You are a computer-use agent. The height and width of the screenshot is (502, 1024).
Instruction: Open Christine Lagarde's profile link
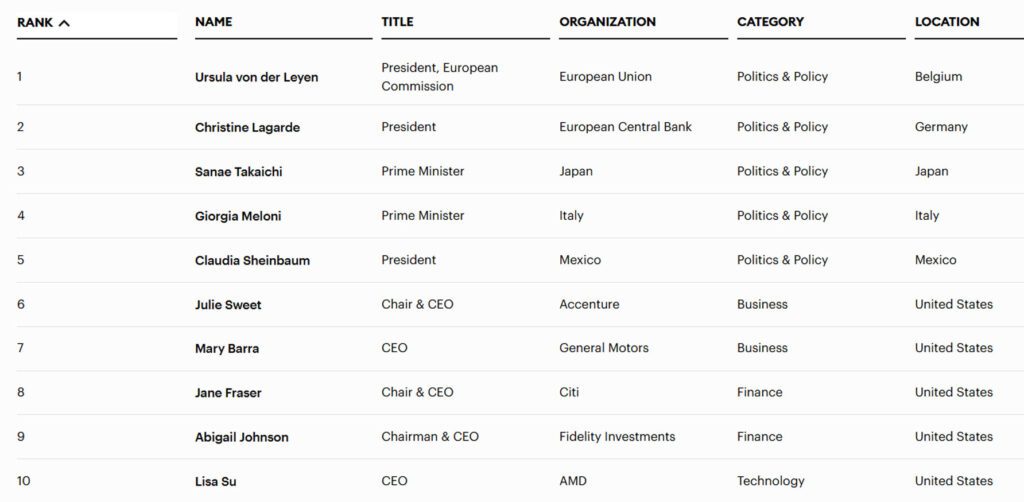click(x=247, y=127)
